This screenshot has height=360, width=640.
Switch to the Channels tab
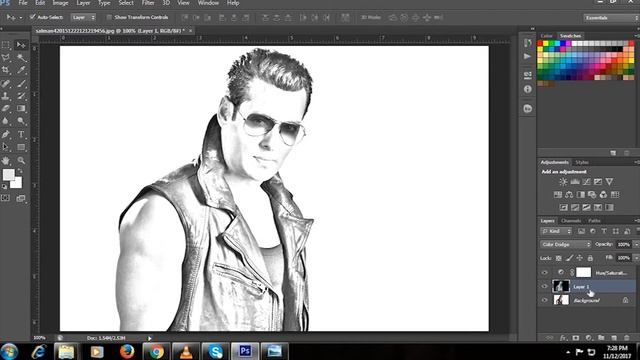tap(571, 221)
